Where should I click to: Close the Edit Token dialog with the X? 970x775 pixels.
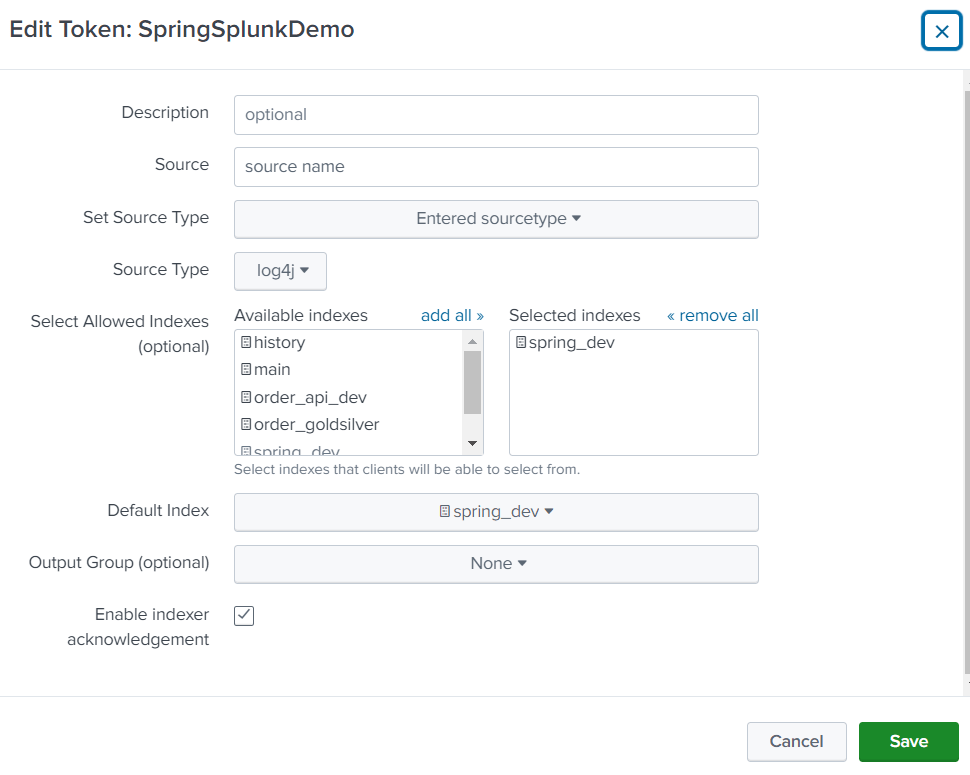click(941, 30)
